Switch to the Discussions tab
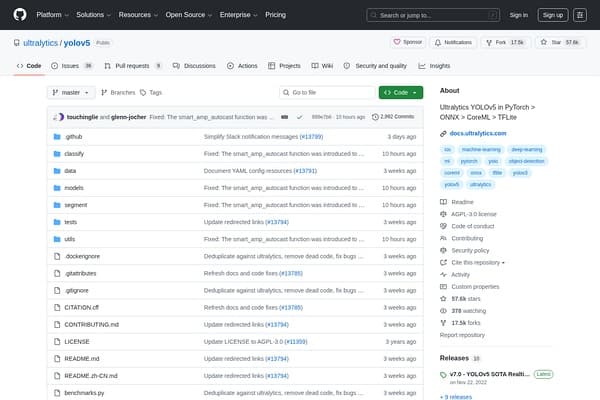This screenshot has width=600, height=400. pos(194,66)
